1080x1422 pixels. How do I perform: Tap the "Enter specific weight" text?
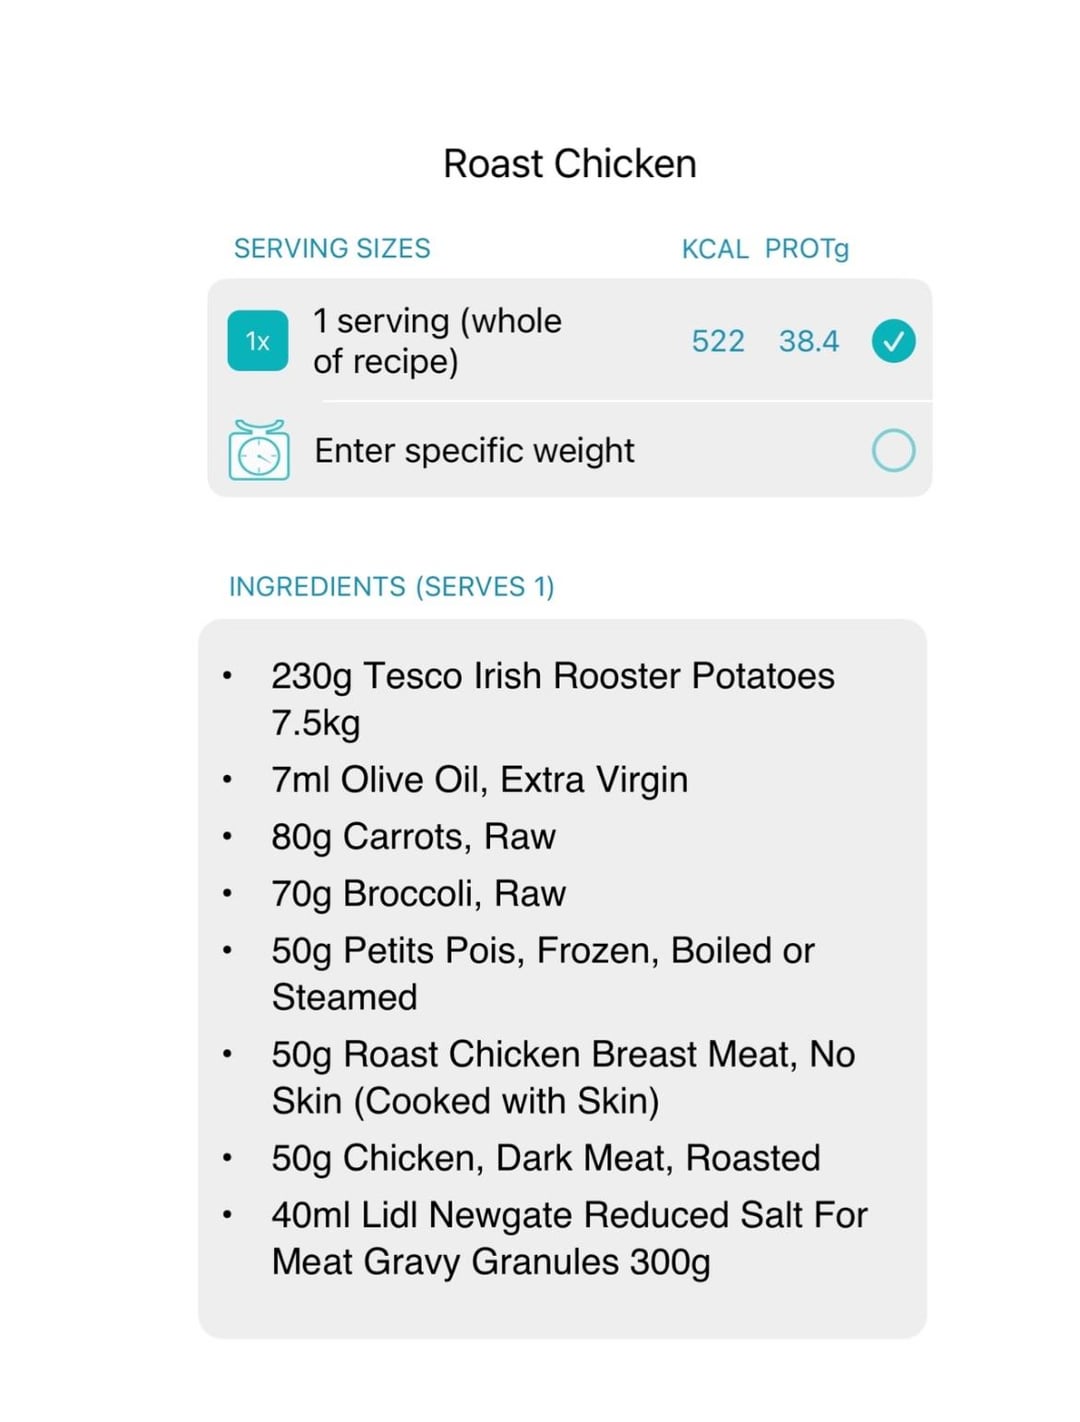(x=474, y=451)
